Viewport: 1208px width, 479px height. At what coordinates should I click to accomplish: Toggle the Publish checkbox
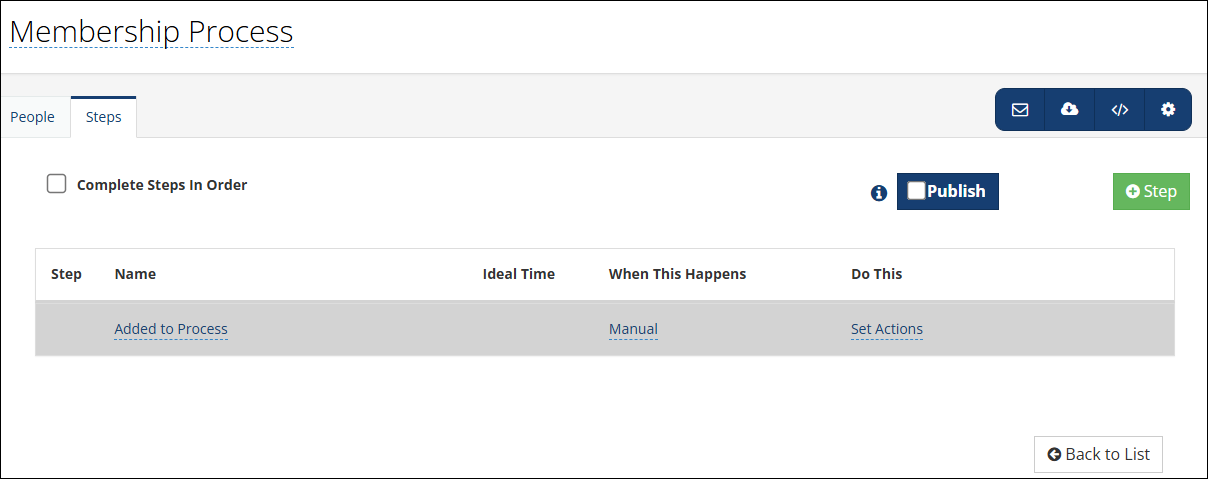click(916, 191)
